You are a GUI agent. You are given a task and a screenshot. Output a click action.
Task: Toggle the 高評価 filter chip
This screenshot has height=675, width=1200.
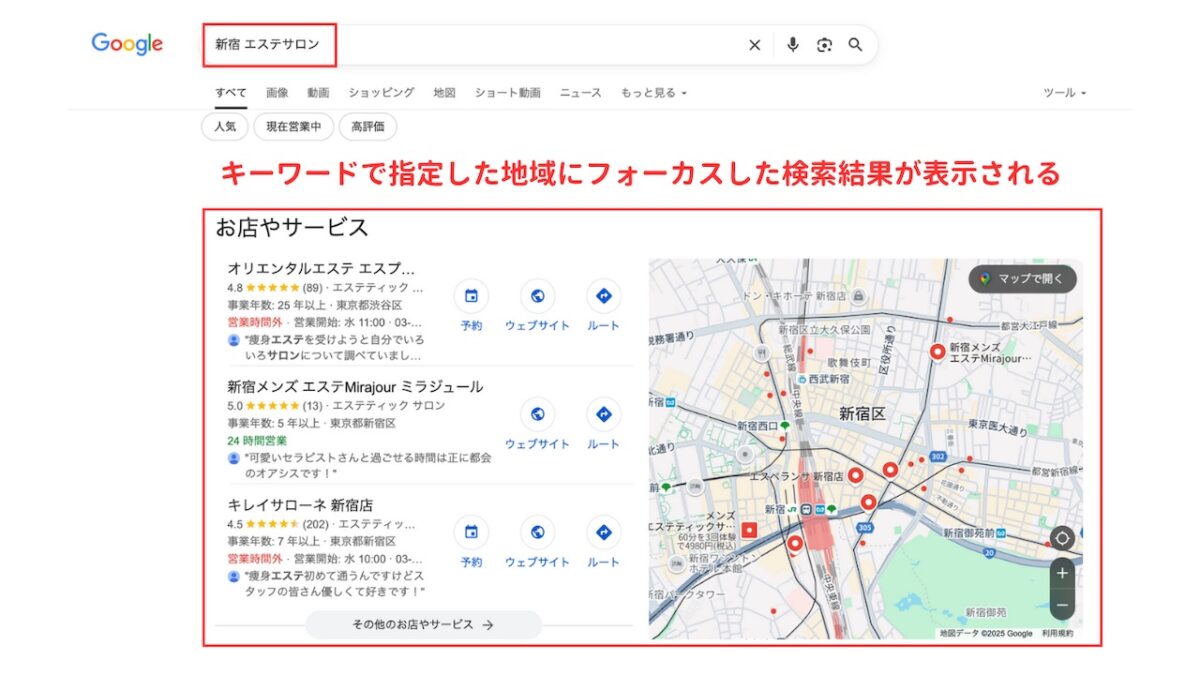367,127
